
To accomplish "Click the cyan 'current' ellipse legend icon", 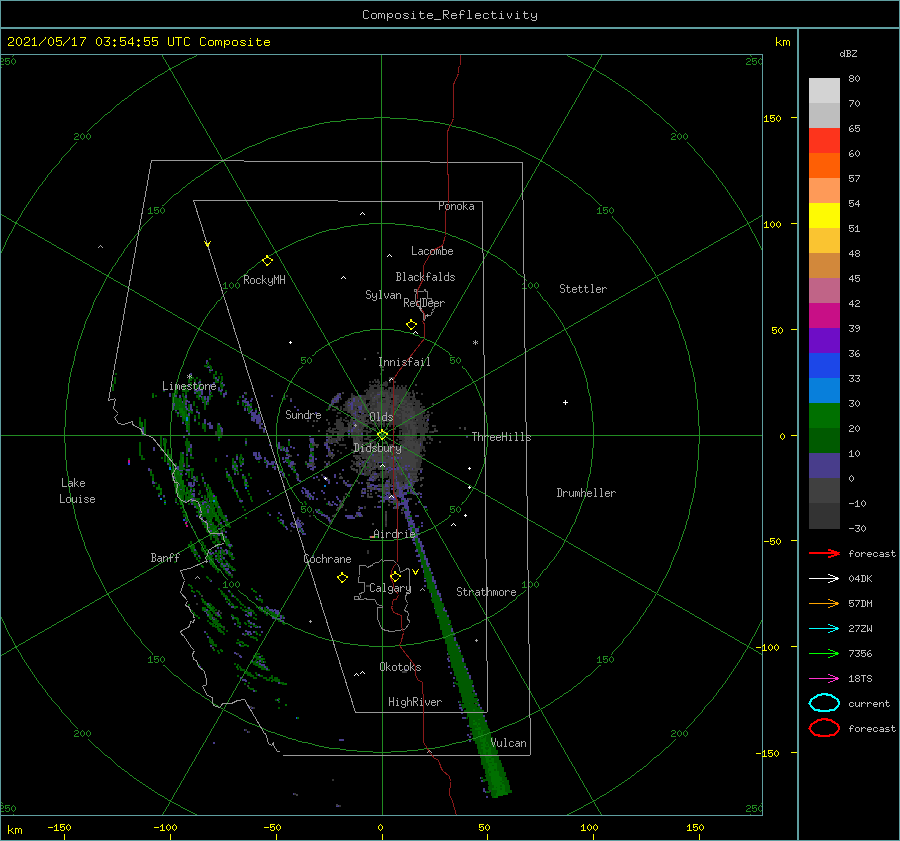I will click(x=824, y=703).
